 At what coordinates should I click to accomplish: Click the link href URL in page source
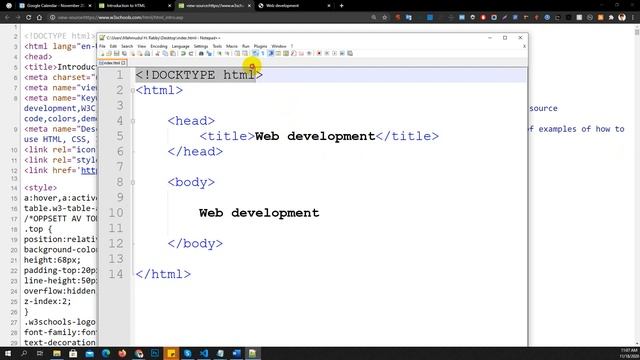[89, 170]
